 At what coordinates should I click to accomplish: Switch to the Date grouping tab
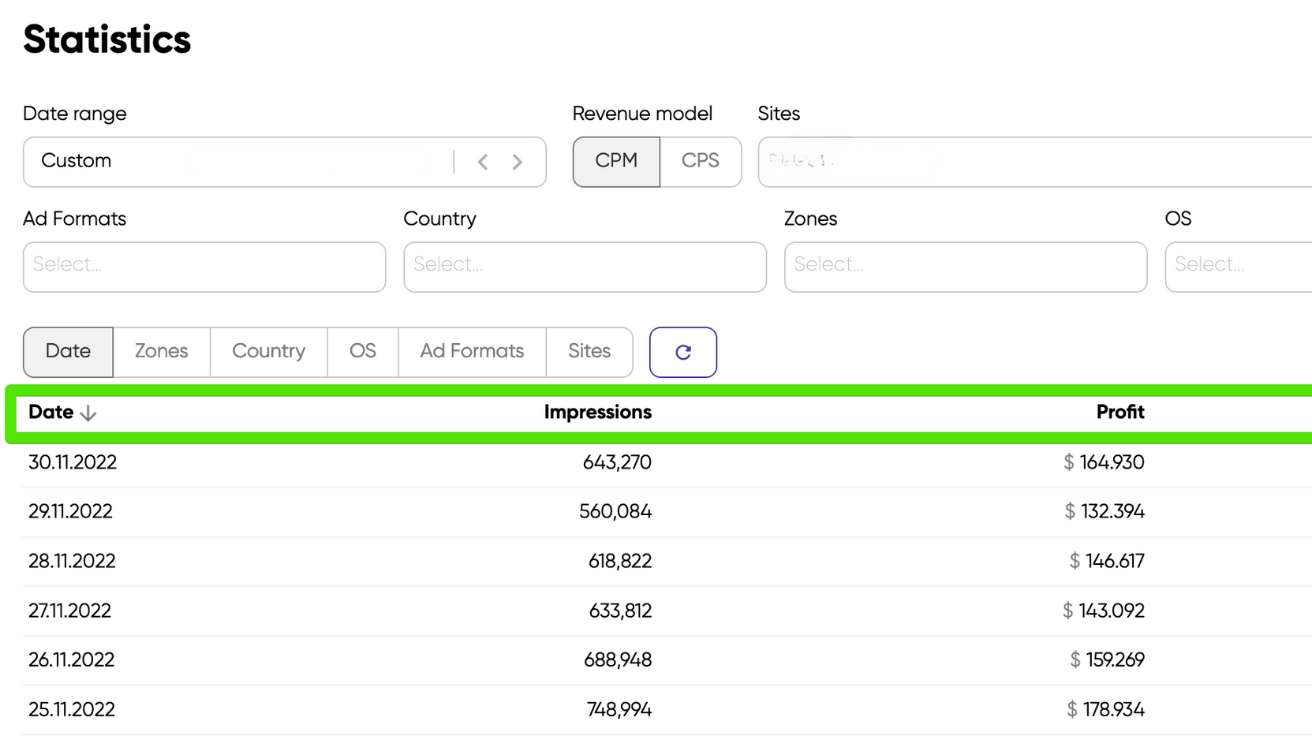coord(68,351)
